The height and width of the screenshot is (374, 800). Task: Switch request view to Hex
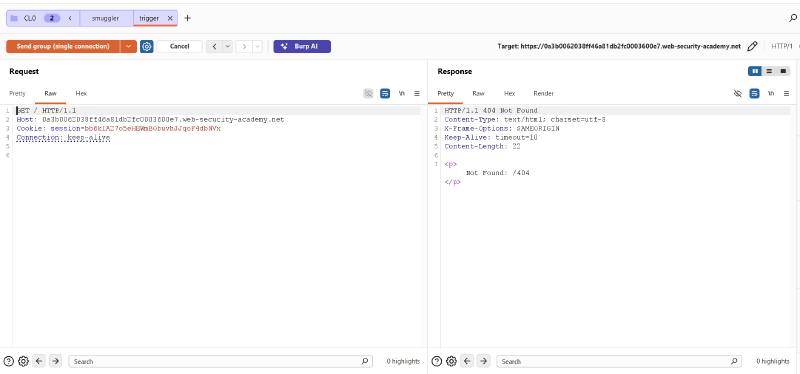(x=81, y=93)
